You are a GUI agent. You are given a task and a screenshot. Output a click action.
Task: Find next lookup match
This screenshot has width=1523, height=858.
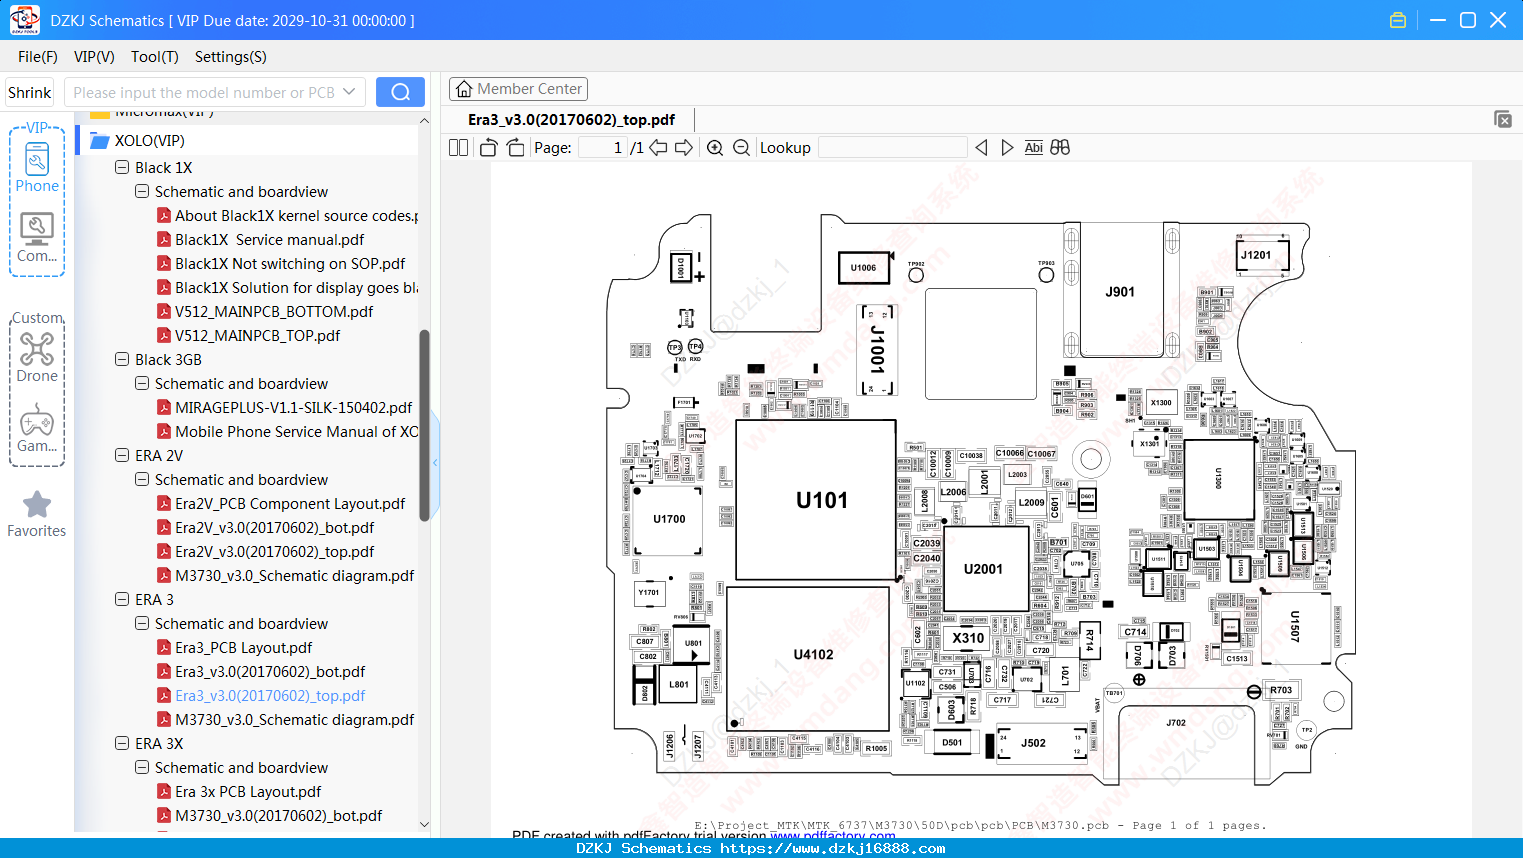1007,148
